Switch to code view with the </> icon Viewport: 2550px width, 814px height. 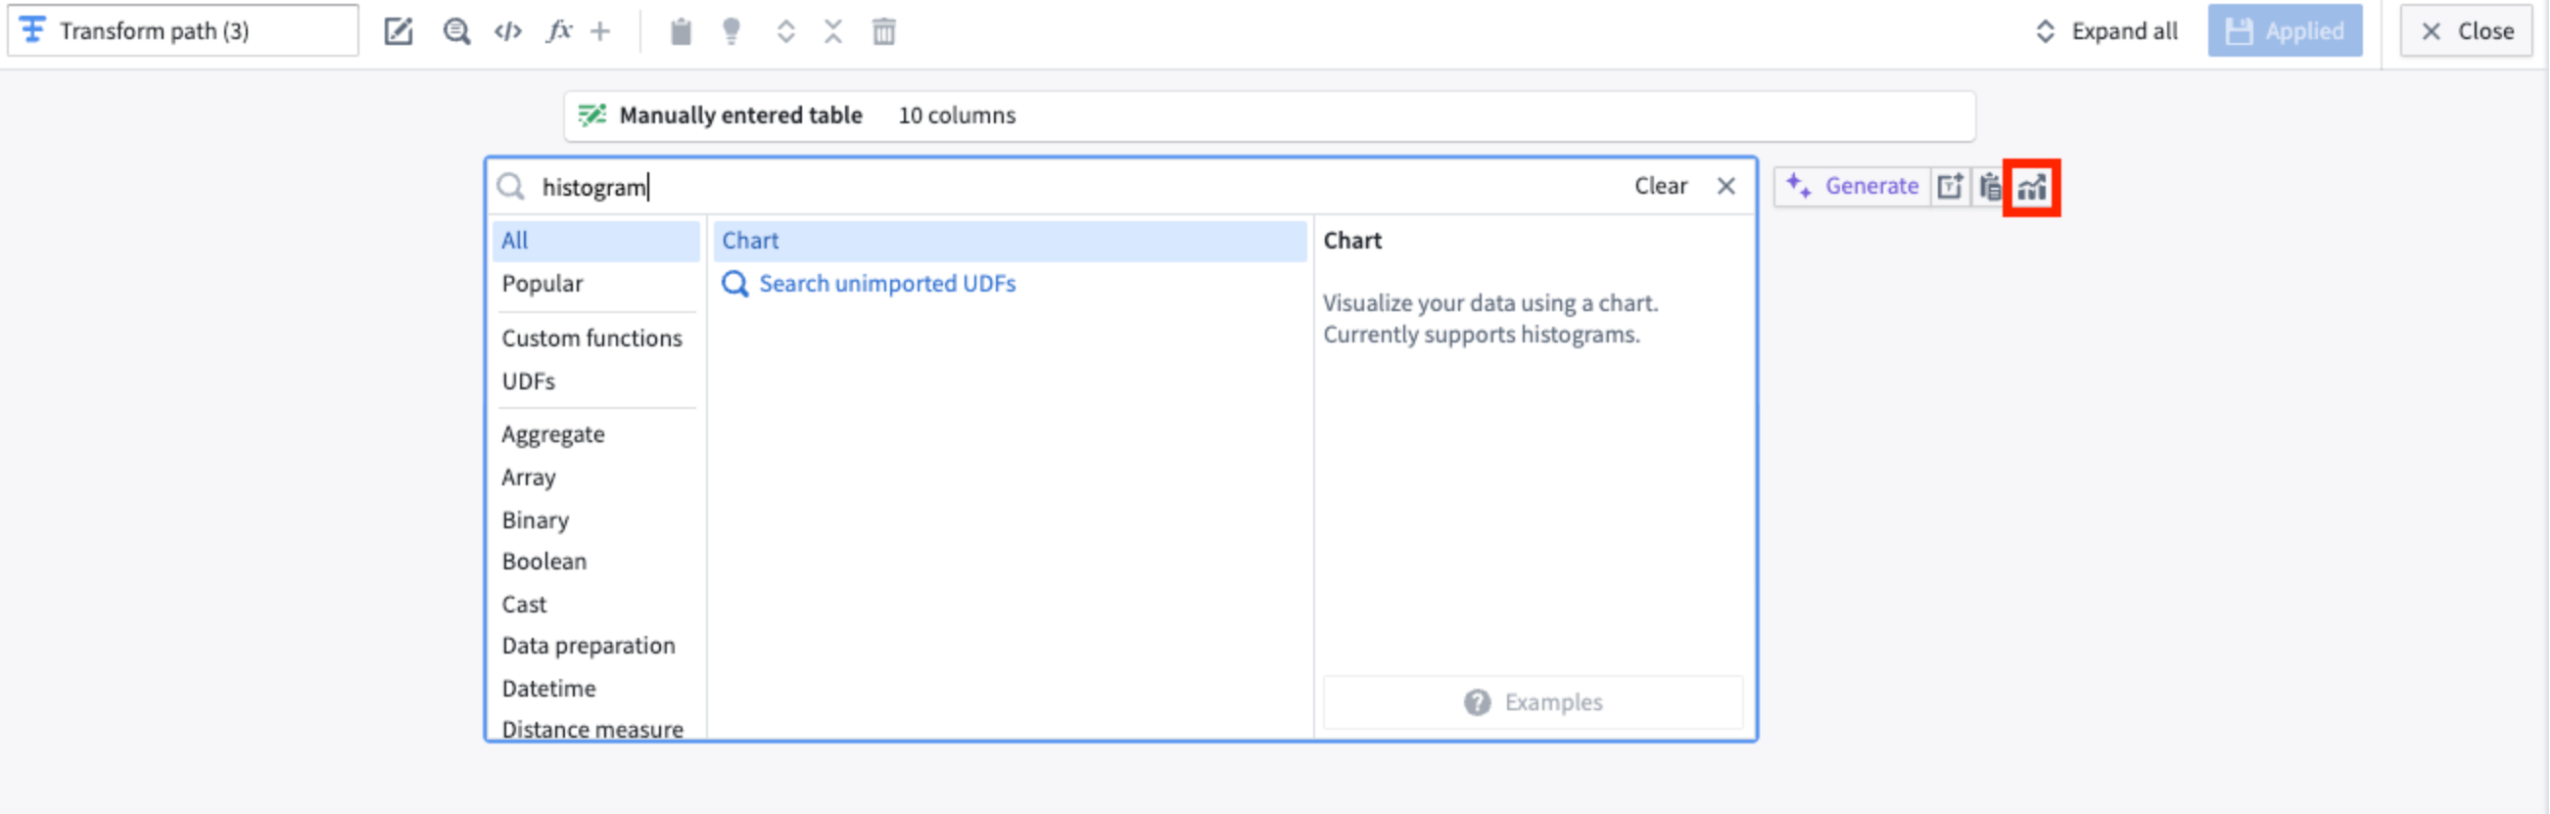pos(506,31)
